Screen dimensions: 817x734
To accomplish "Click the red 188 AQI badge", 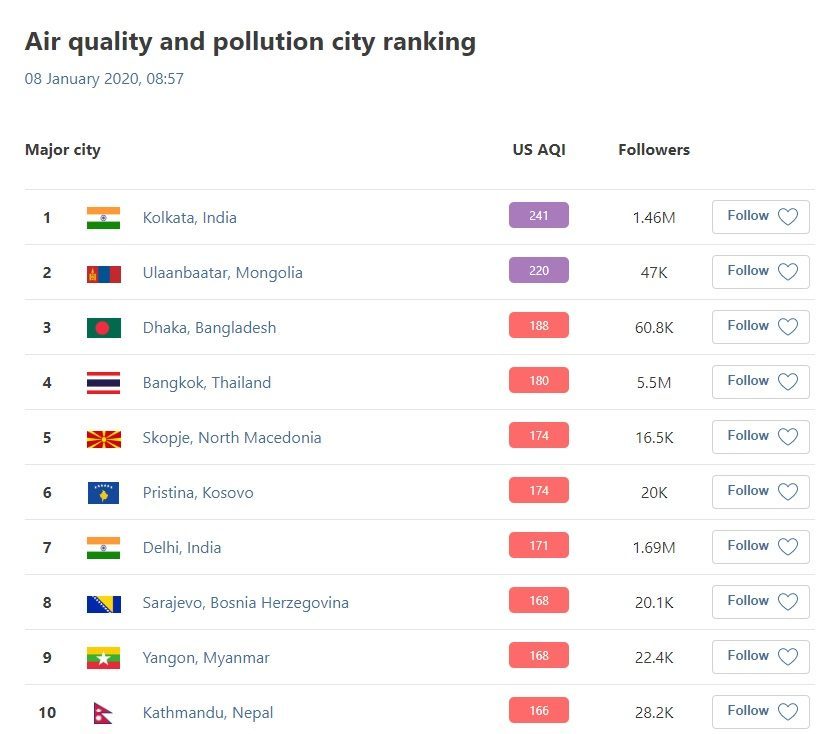I will coord(539,326).
